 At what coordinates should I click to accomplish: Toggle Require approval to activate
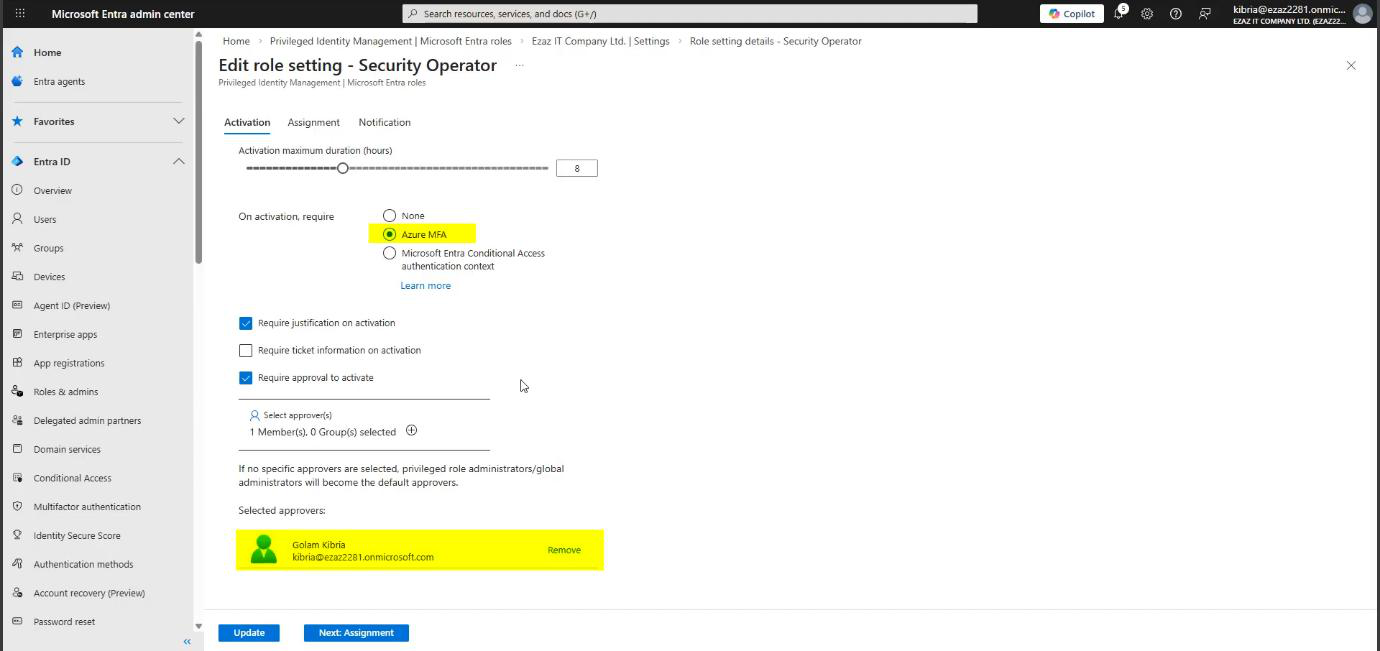(245, 378)
